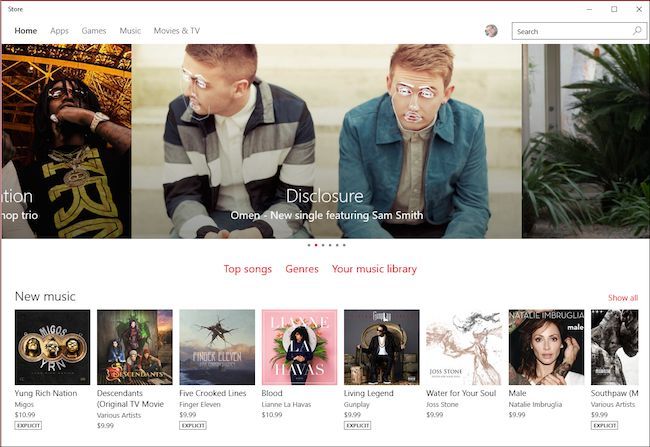Open Lianne La Havas Blood cover
Screen dimensions: 650x447
pos(299,347)
